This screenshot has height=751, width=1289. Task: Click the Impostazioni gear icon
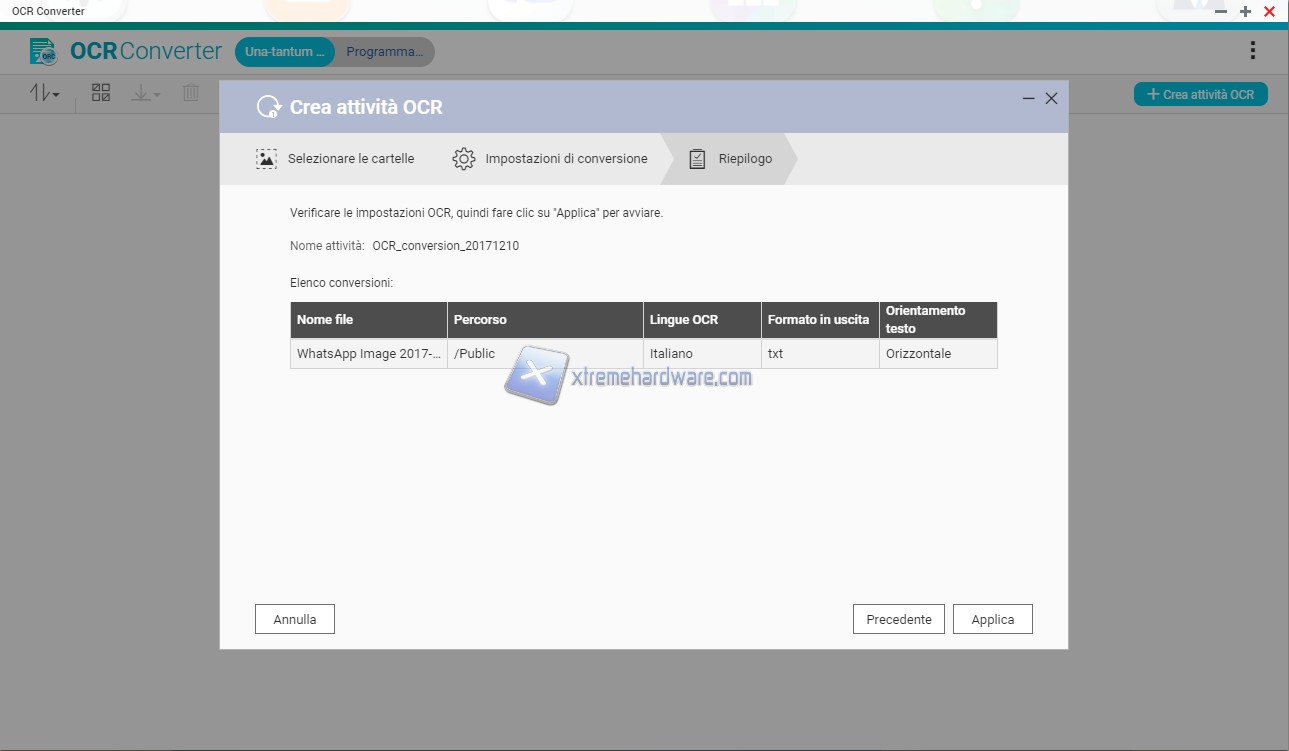[463, 159]
